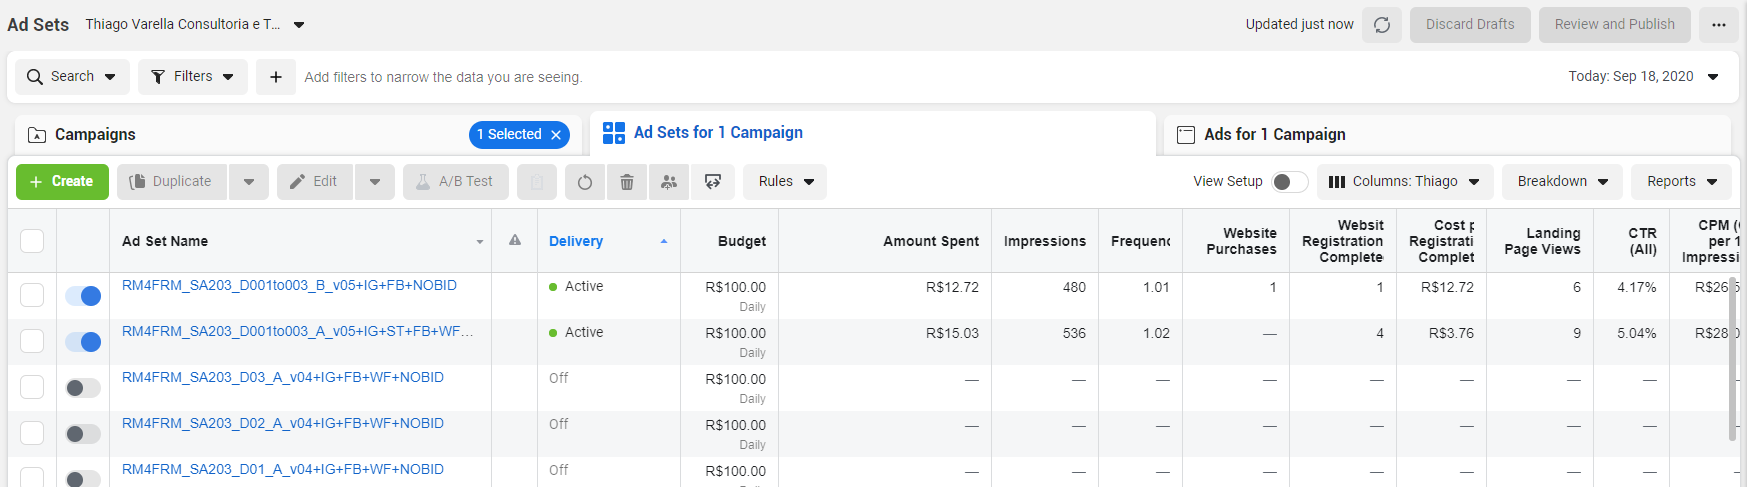
Task: Open the three-dot more options menu
Action: coord(1718,25)
